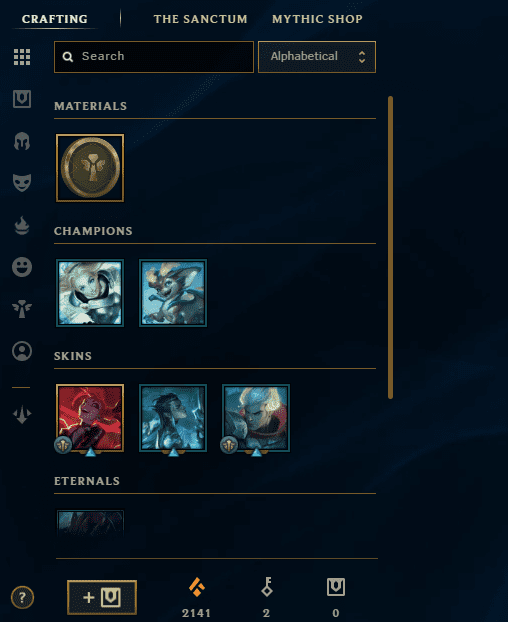Select the Crafting tab

55,19
